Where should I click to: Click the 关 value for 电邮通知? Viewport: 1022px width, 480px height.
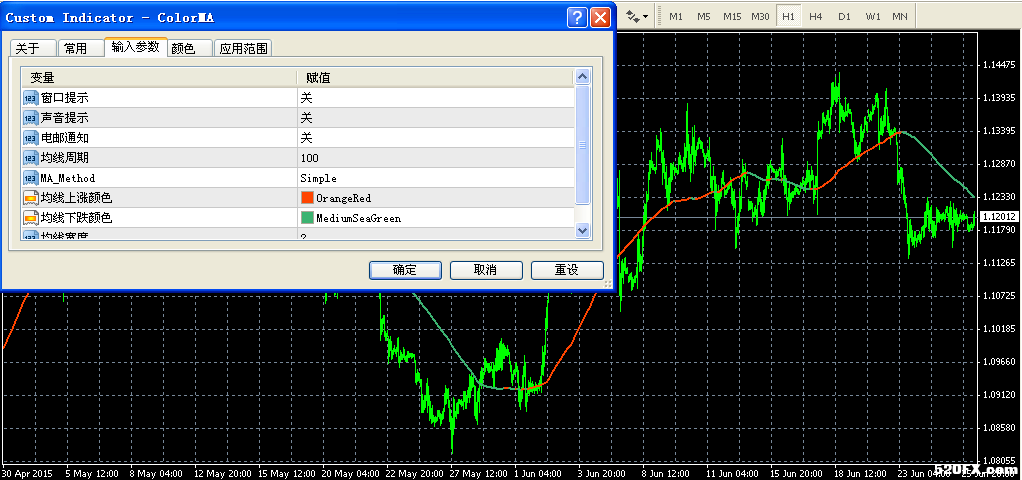tap(306, 138)
